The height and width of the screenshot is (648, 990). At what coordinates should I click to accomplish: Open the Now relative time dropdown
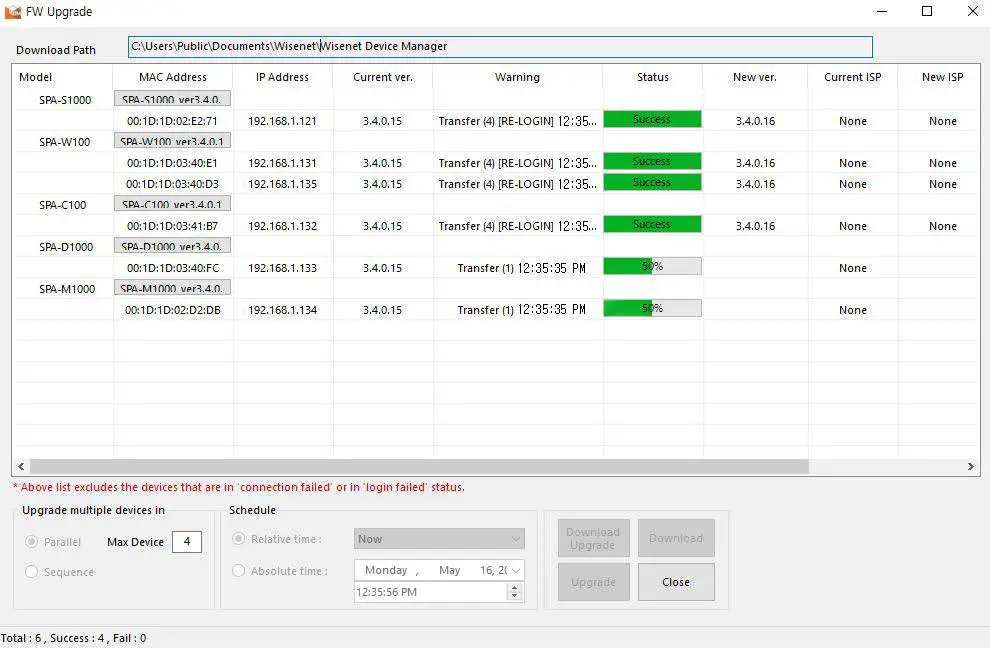click(439, 539)
